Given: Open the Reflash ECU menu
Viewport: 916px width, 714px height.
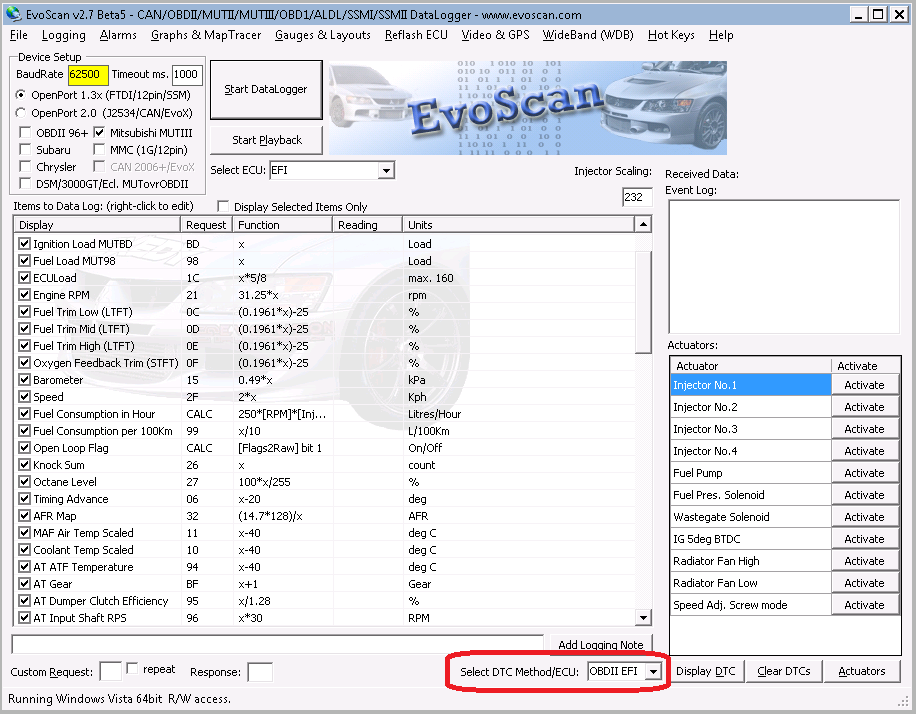Looking at the screenshot, I should (x=416, y=35).
